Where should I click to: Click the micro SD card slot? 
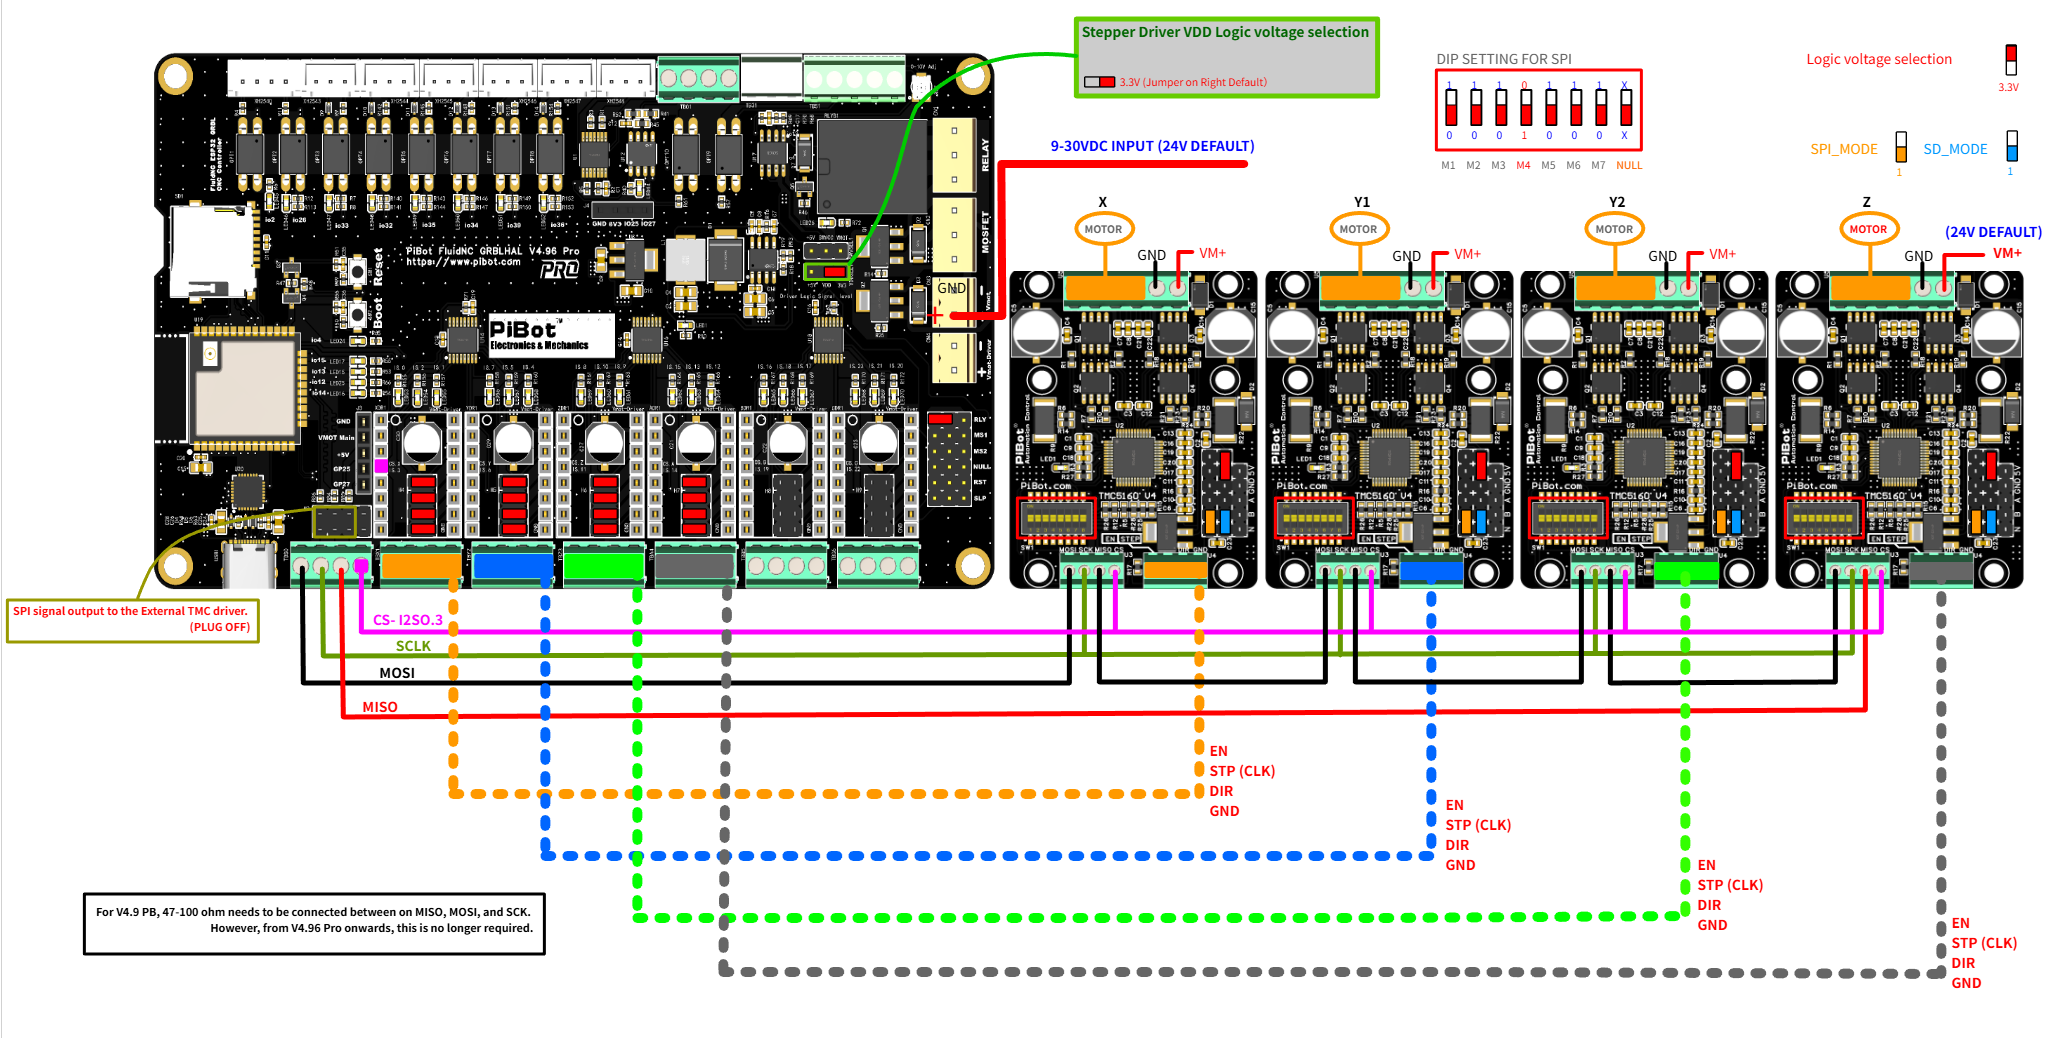[x=211, y=251]
